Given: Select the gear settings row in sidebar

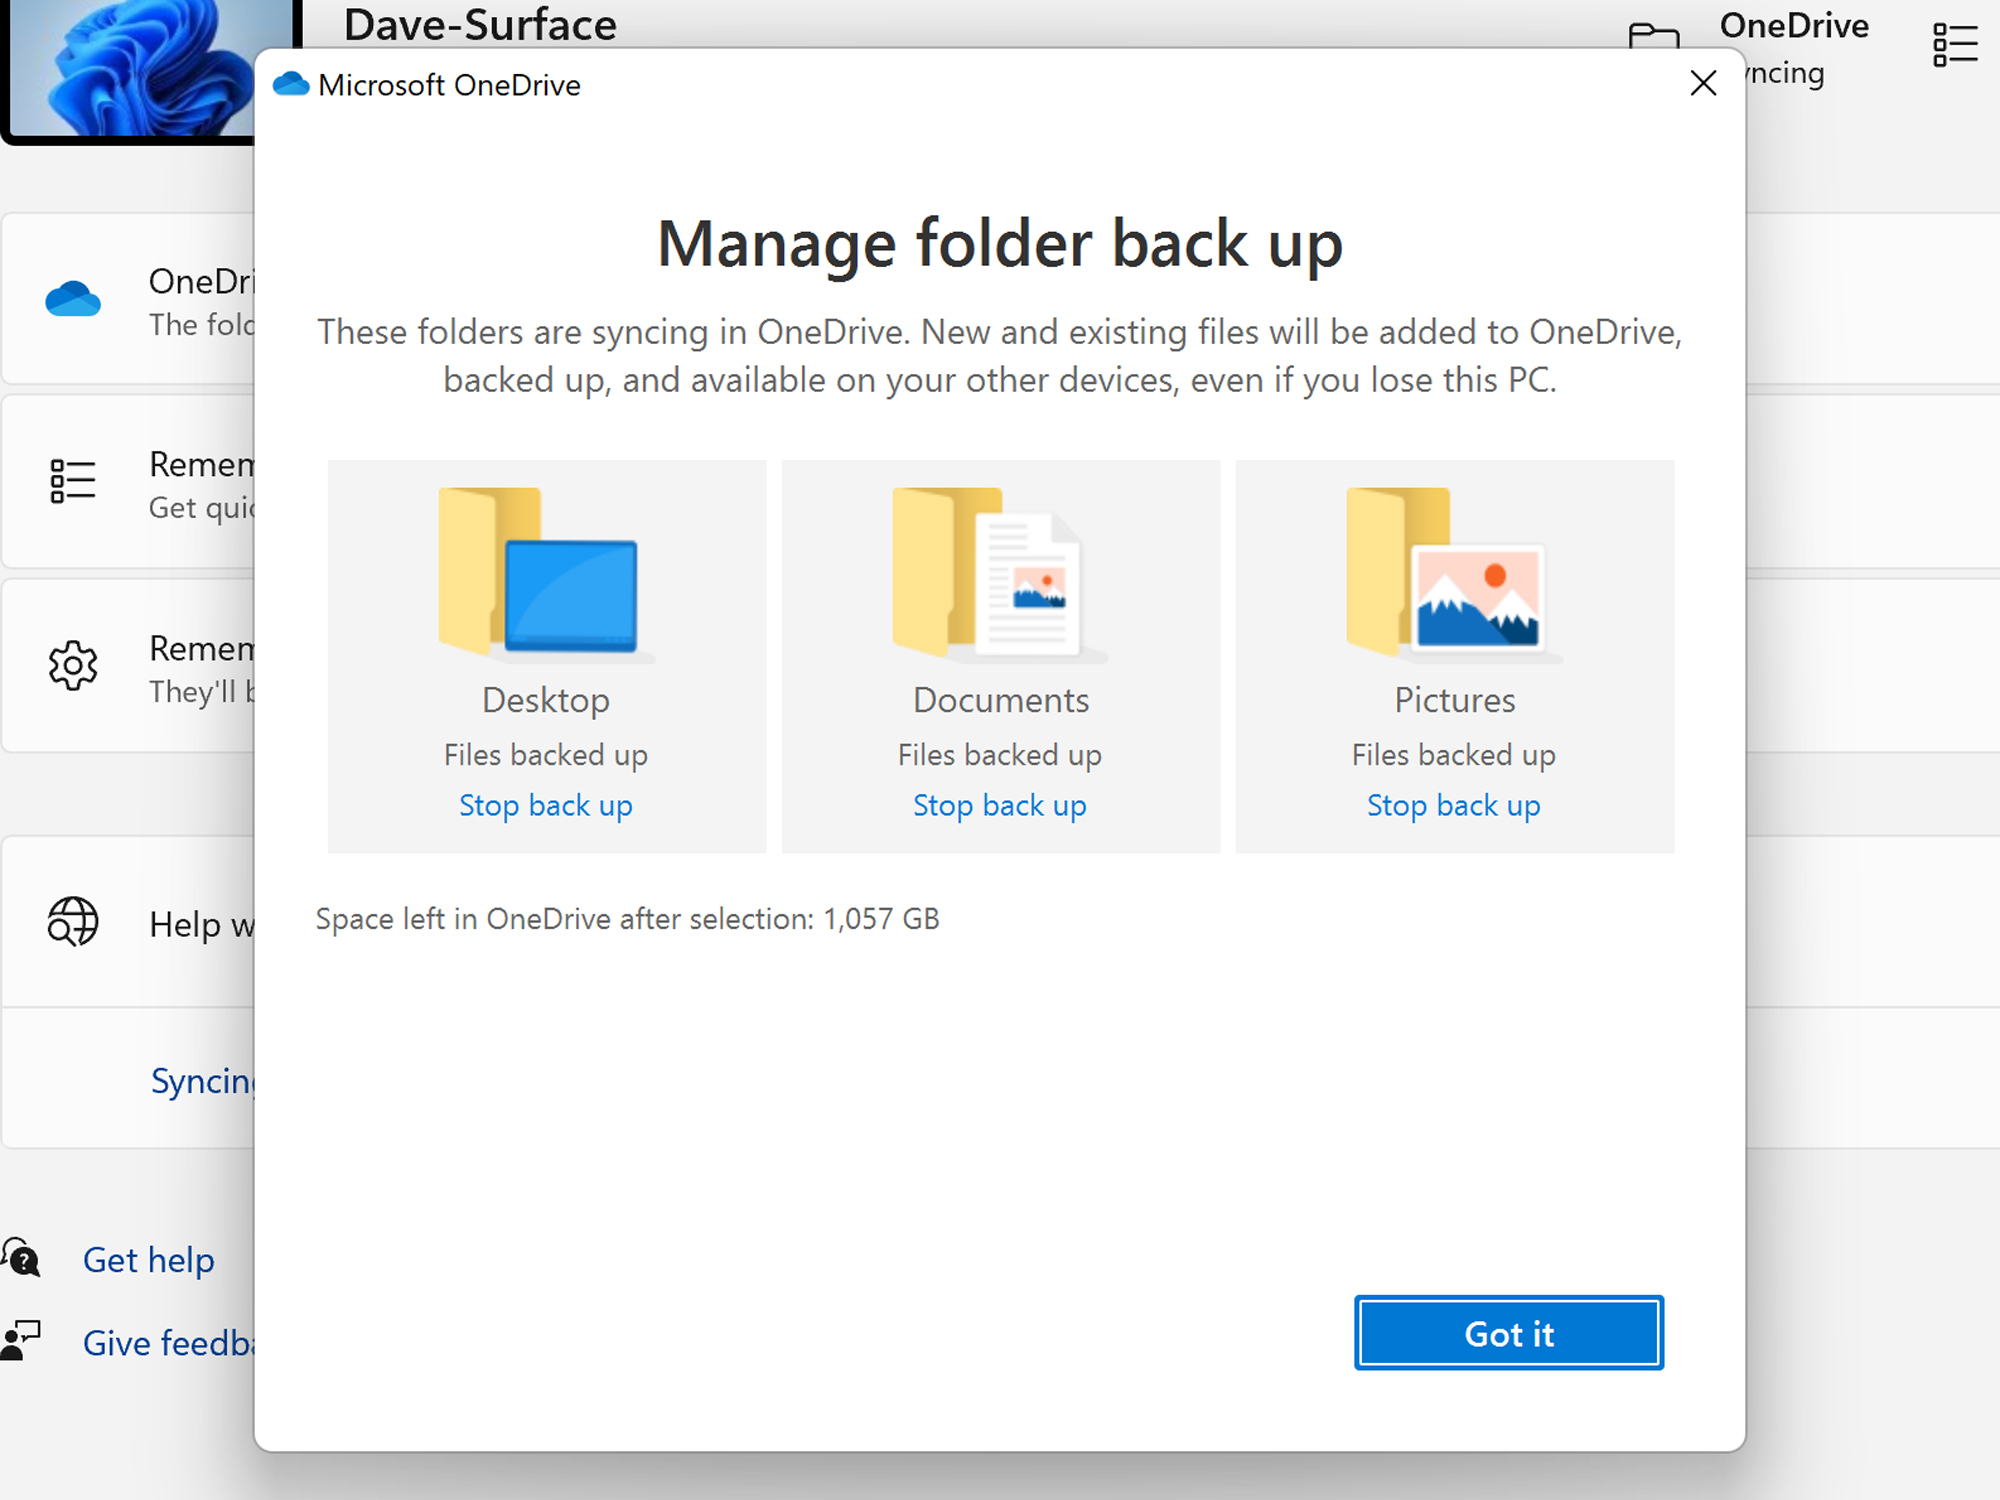Looking at the screenshot, I should 130,665.
